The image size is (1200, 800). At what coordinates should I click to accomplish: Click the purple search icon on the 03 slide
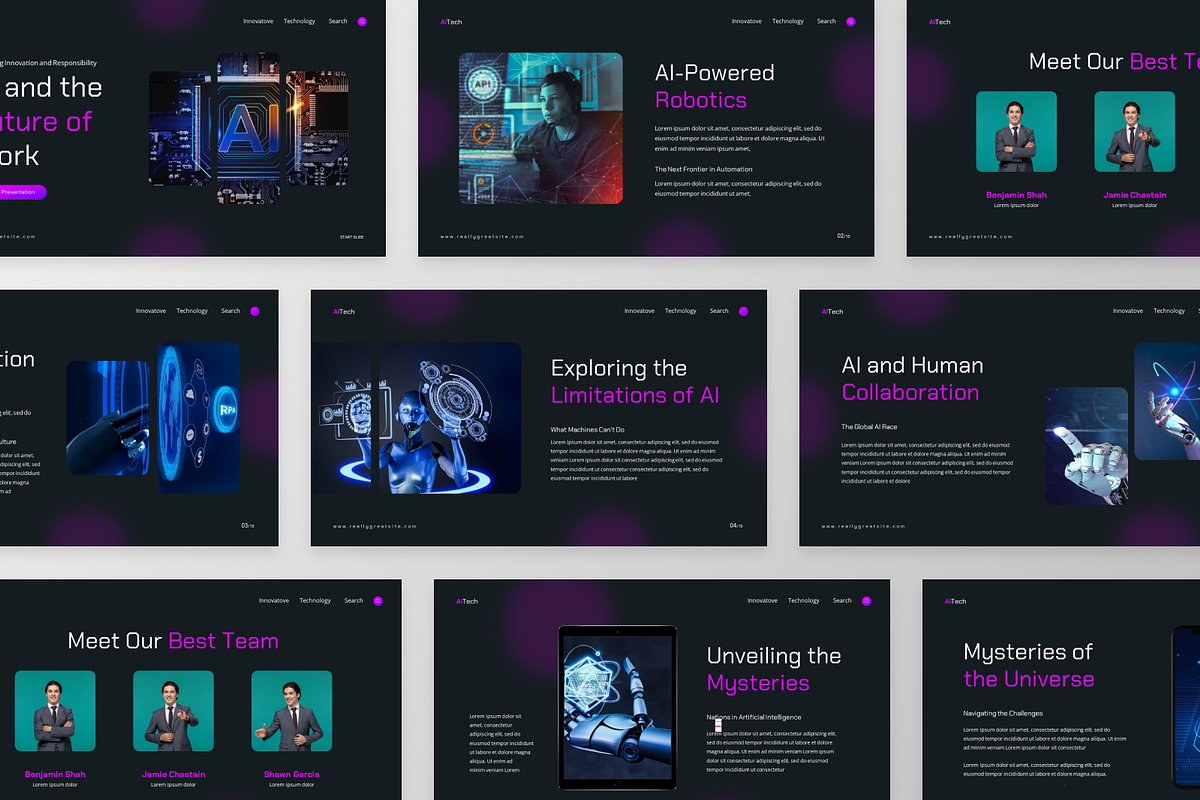coord(254,311)
